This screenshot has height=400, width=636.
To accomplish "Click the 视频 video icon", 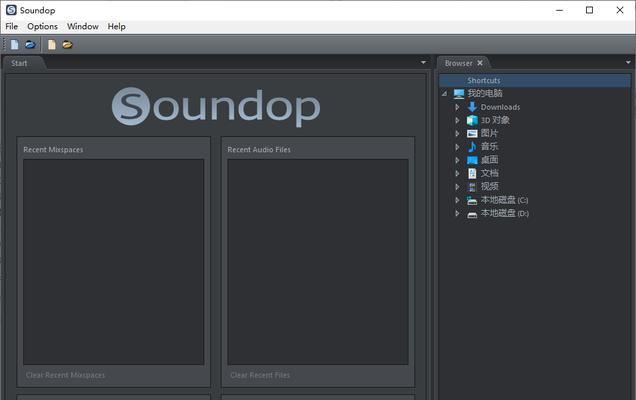I will tap(472, 187).
